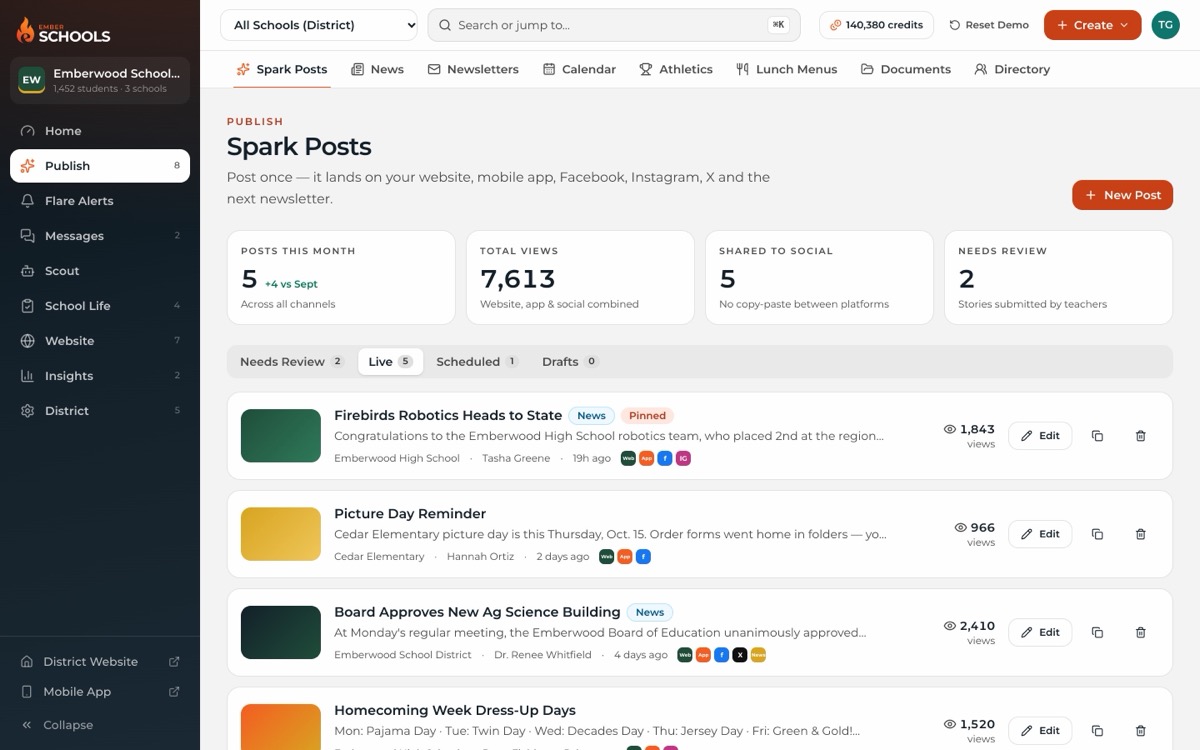Open Insights chart item

tap(100, 376)
